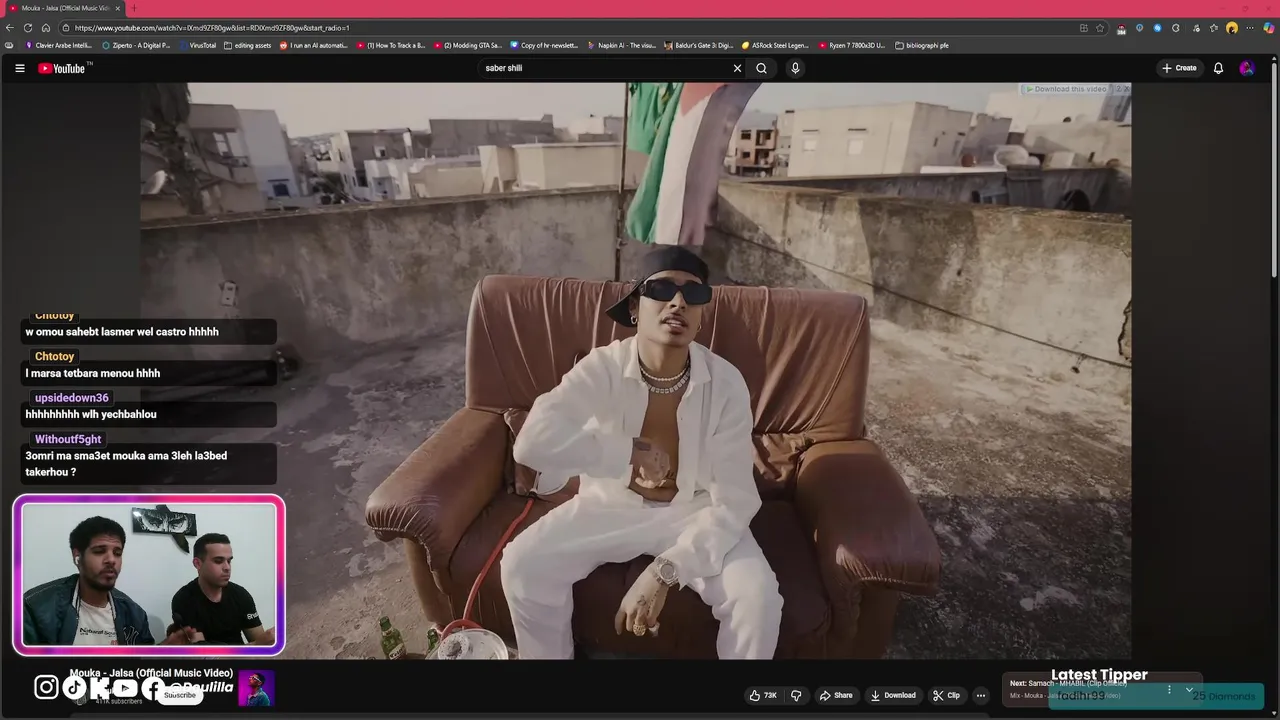
Task: Click the overlay YouTube icon beside TikTok
Action: click(x=125, y=687)
